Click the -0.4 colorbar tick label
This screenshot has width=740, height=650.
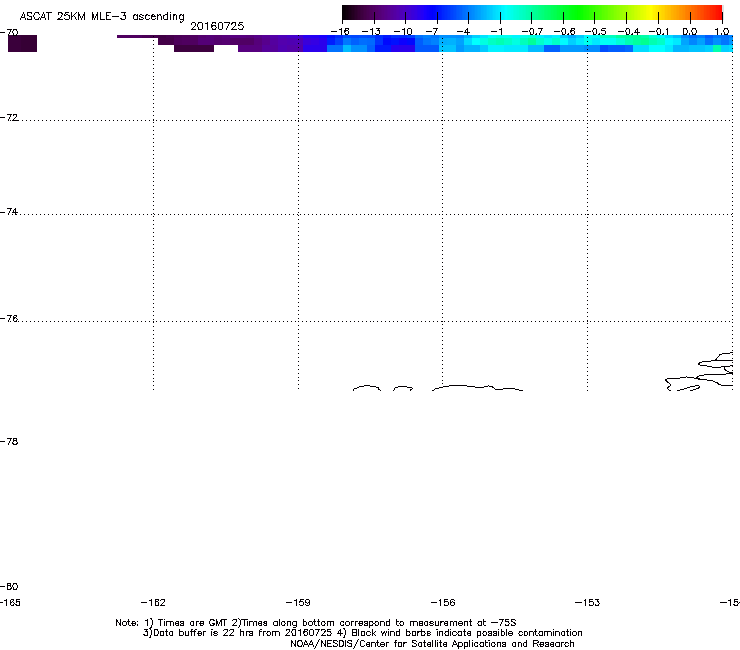(x=628, y=32)
